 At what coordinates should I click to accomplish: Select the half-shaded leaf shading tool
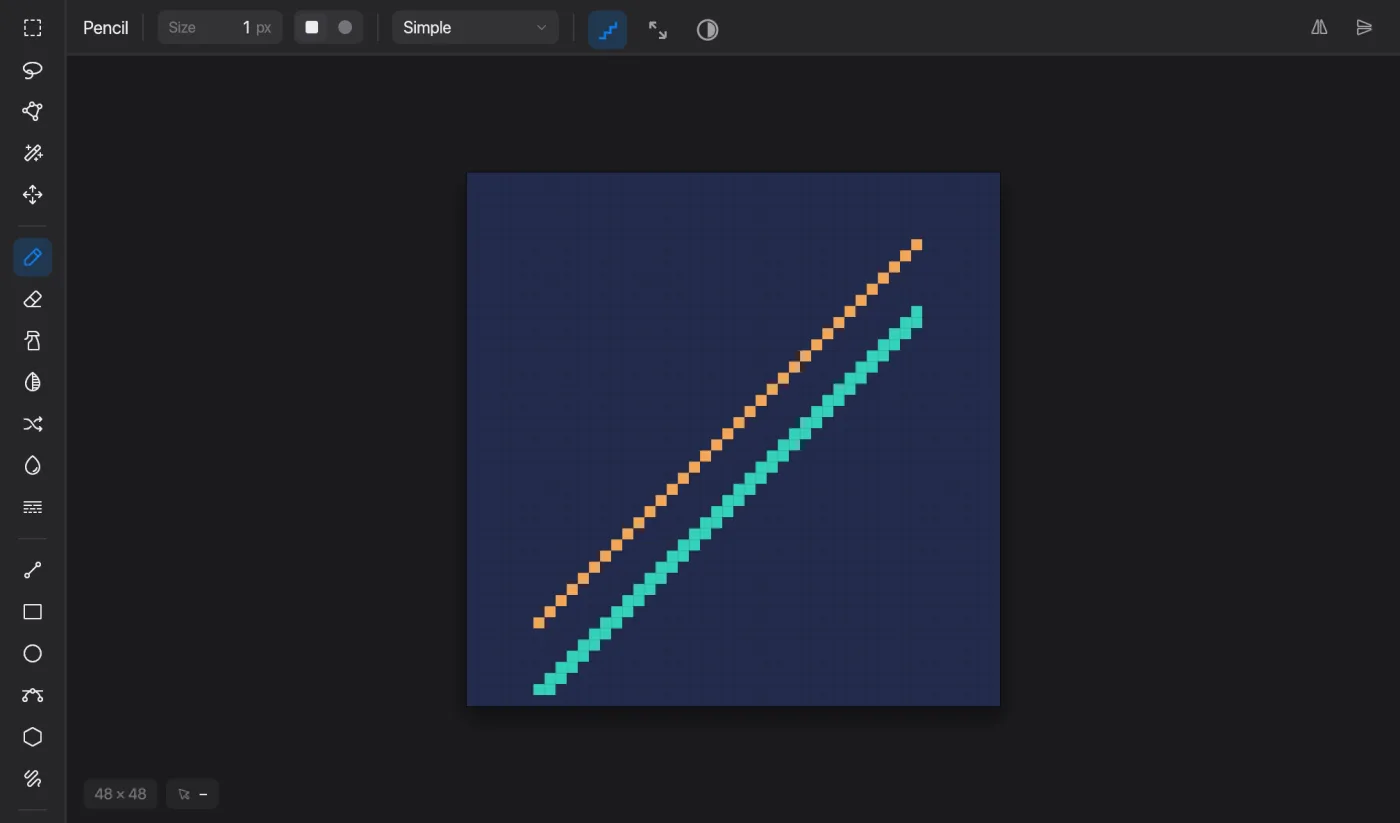[33, 382]
